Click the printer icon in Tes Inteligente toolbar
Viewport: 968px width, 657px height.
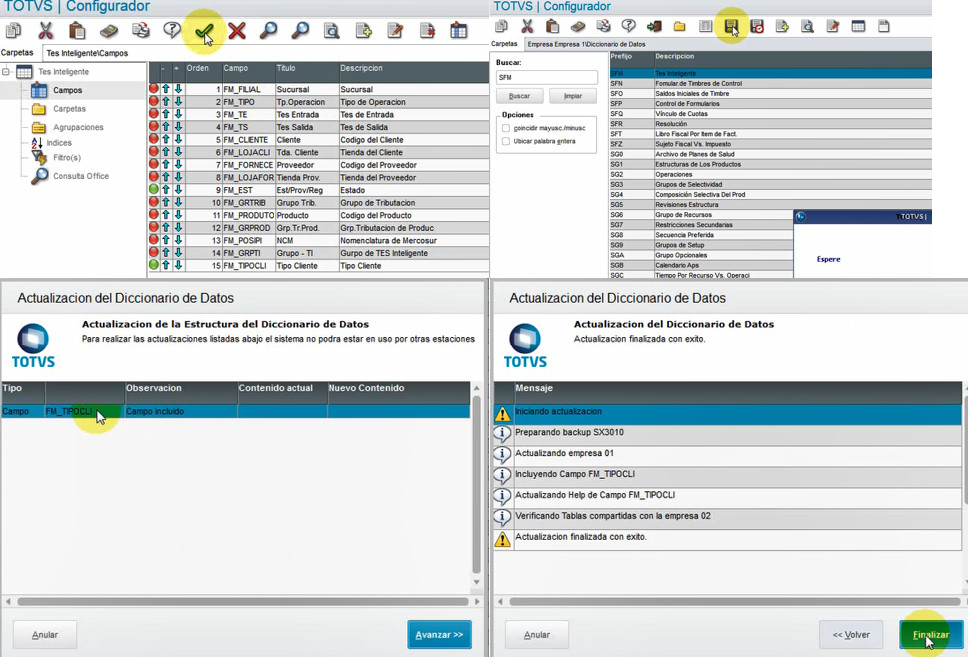141,30
